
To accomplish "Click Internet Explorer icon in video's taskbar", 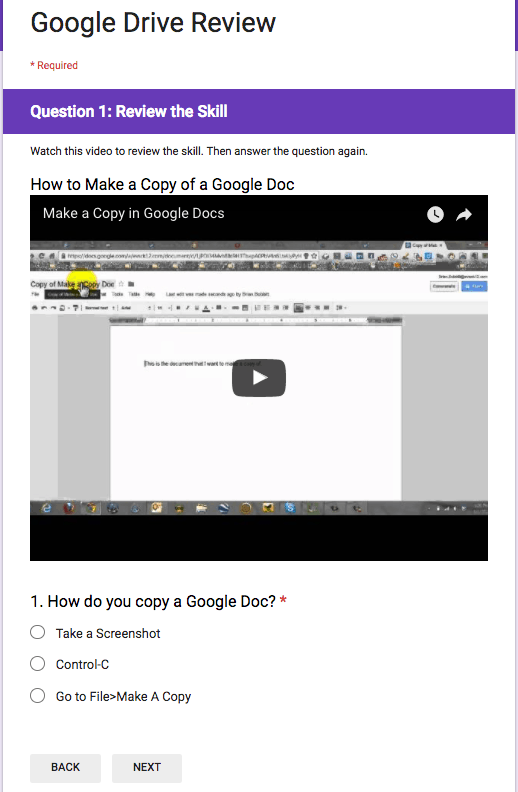I will click(x=46, y=508).
